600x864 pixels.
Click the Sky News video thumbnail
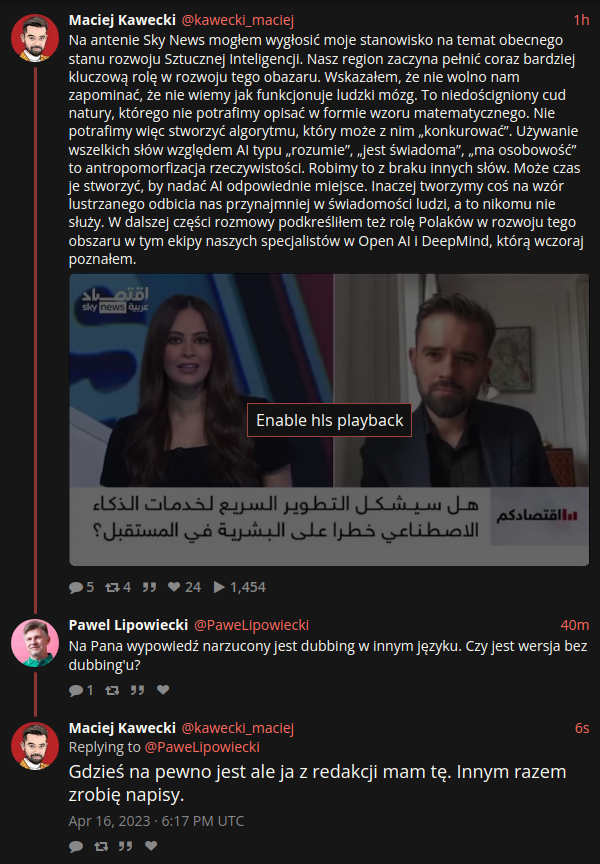(329, 420)
